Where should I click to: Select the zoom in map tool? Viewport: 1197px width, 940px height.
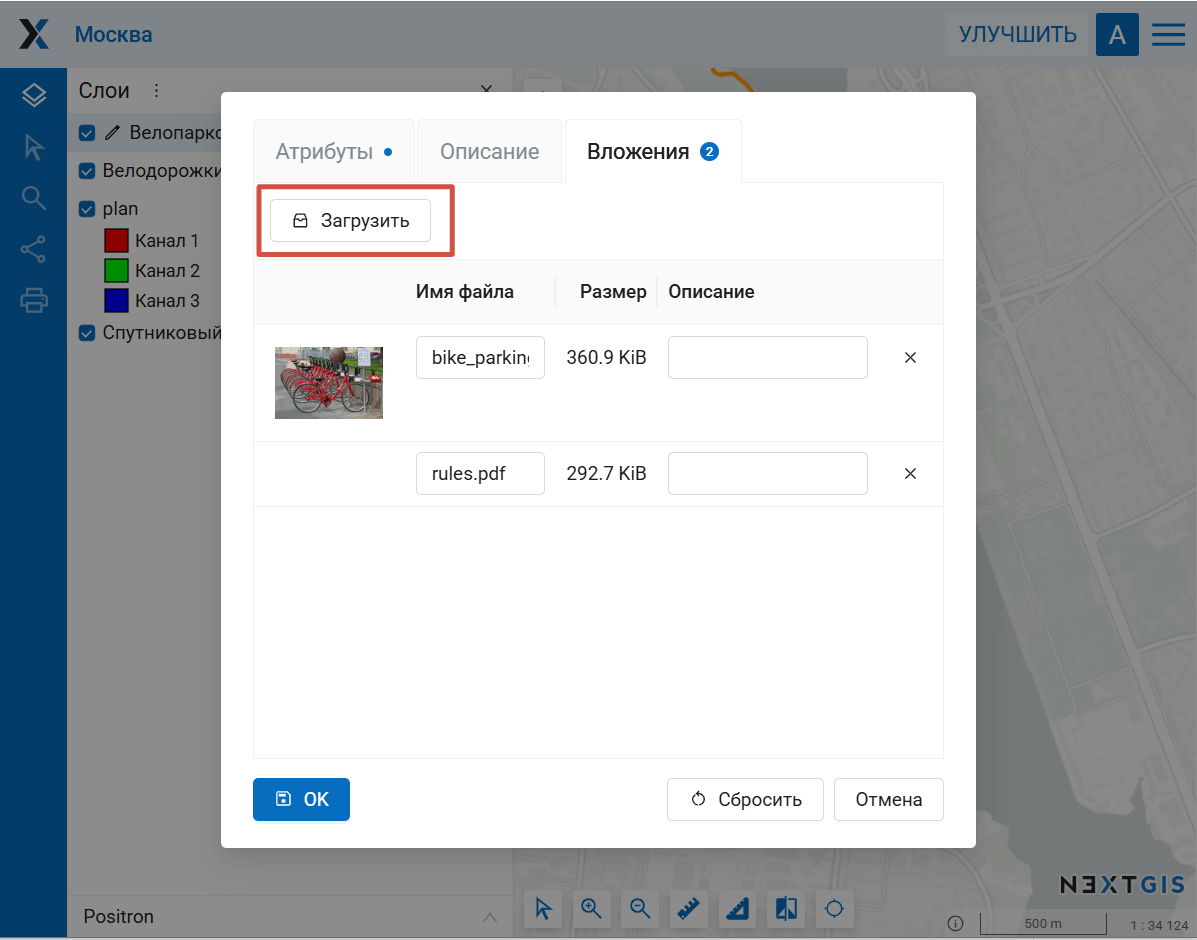(x=591, y=908)
